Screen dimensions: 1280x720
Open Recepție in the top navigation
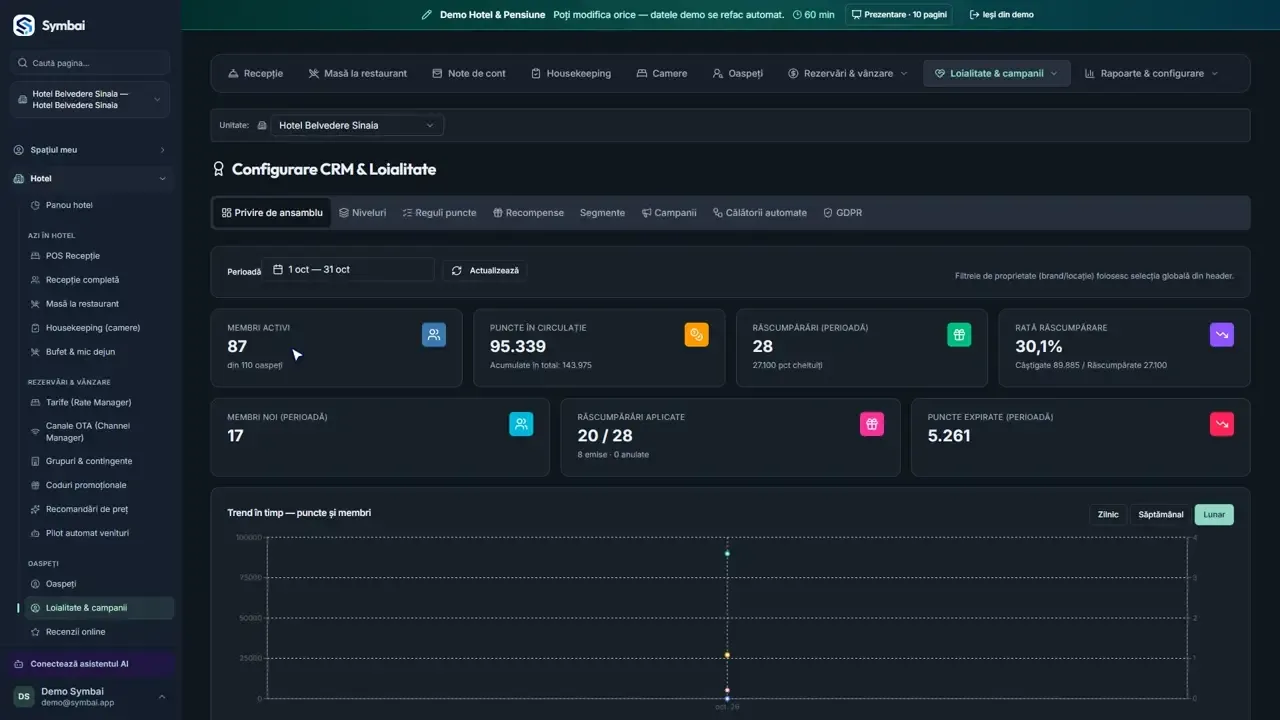(255, 73)
